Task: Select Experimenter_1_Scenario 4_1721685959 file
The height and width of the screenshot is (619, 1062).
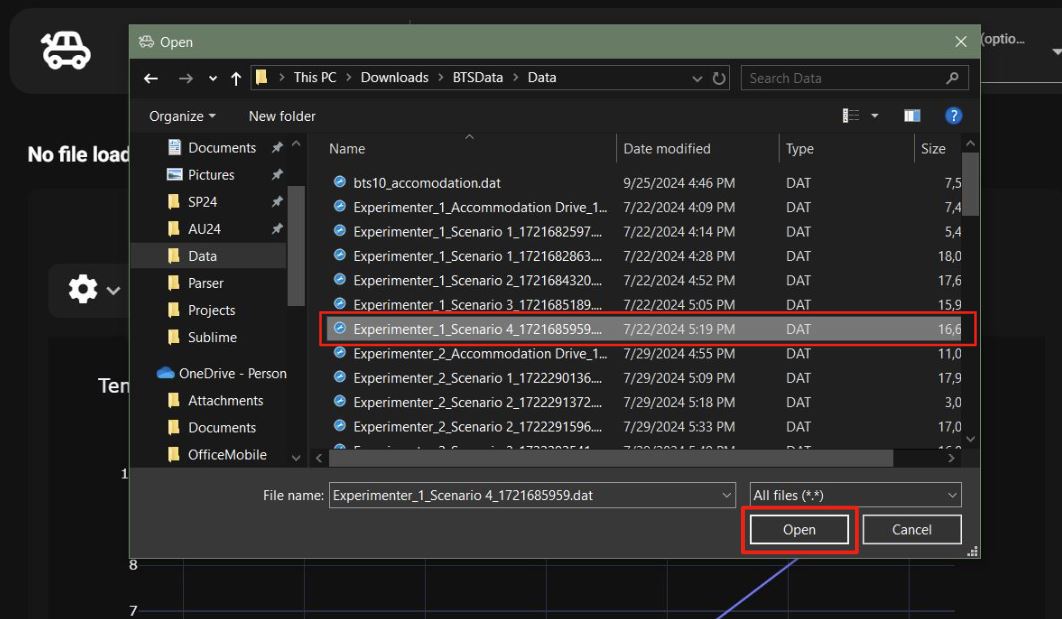Action: (x=643, y=328)
